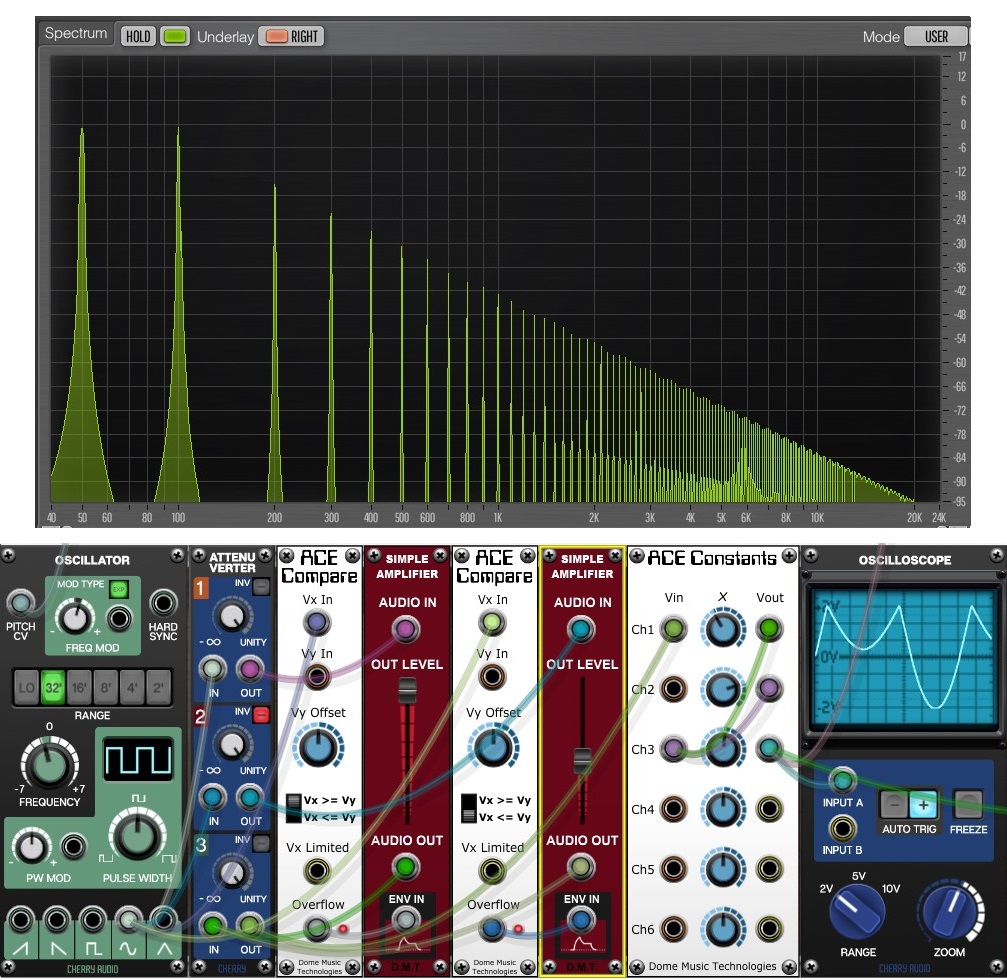The height and width of the screenshot is (980, 1007).
Task: Click the Oscillator PITCH CV jack
Action: pos(21,603)
